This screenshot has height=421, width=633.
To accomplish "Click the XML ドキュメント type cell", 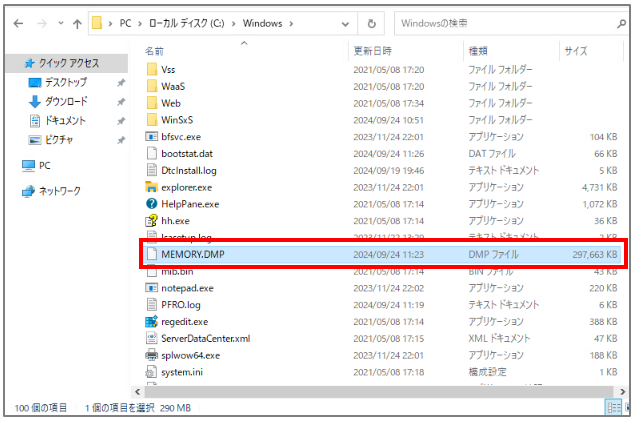I will [499, 338].
